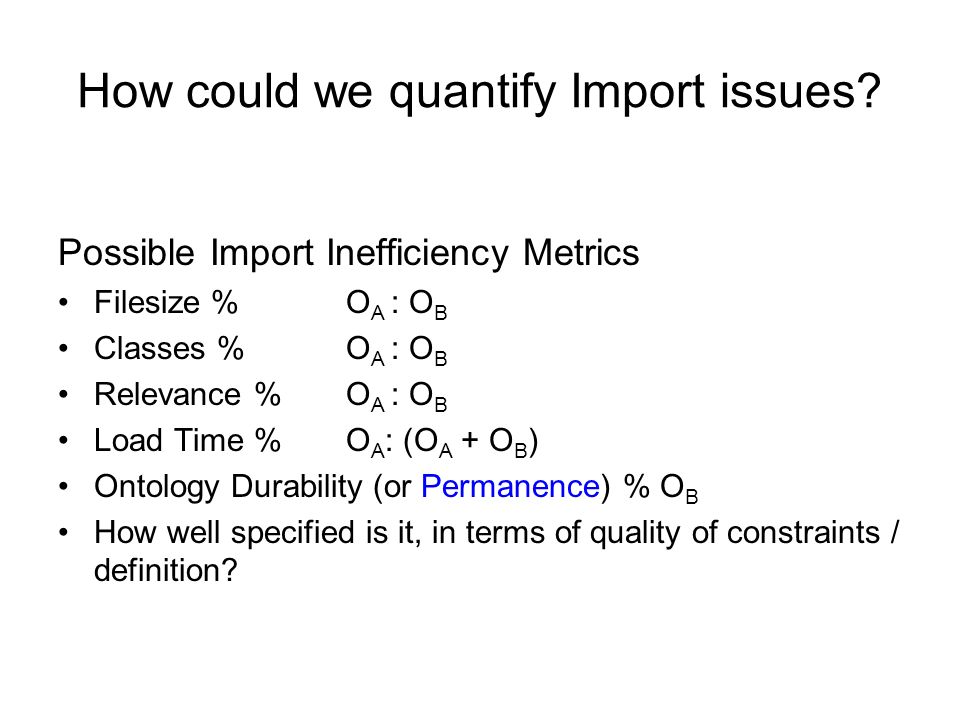Click the 'Classes %' bullet text
960x720 pixels.
(169, 348)
